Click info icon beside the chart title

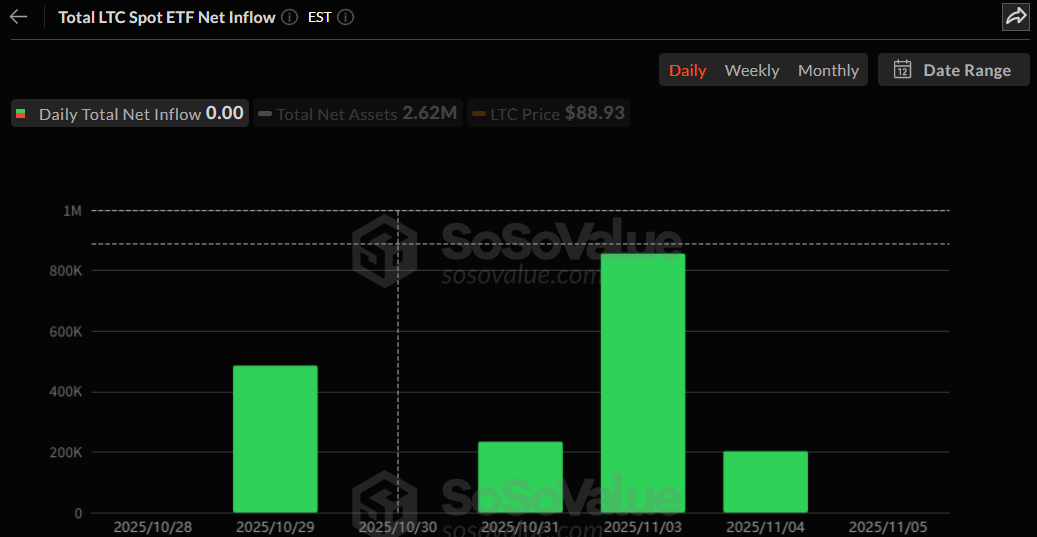point(289,17)
